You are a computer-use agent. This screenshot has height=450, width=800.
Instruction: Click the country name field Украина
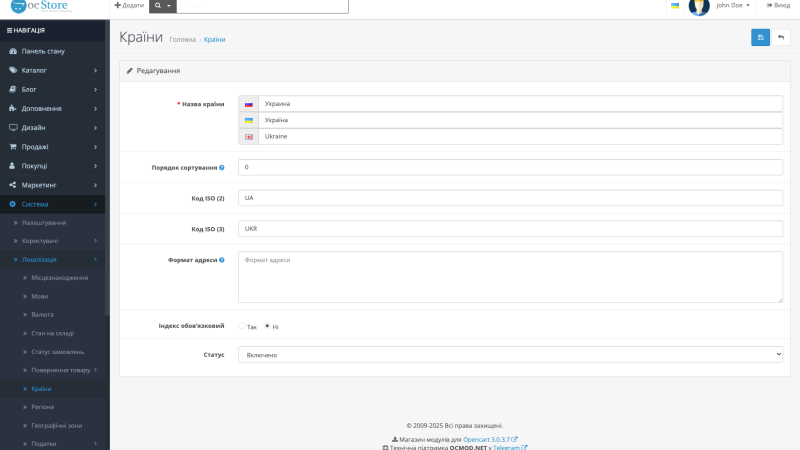pyautogui.click(x=520, y=104)
